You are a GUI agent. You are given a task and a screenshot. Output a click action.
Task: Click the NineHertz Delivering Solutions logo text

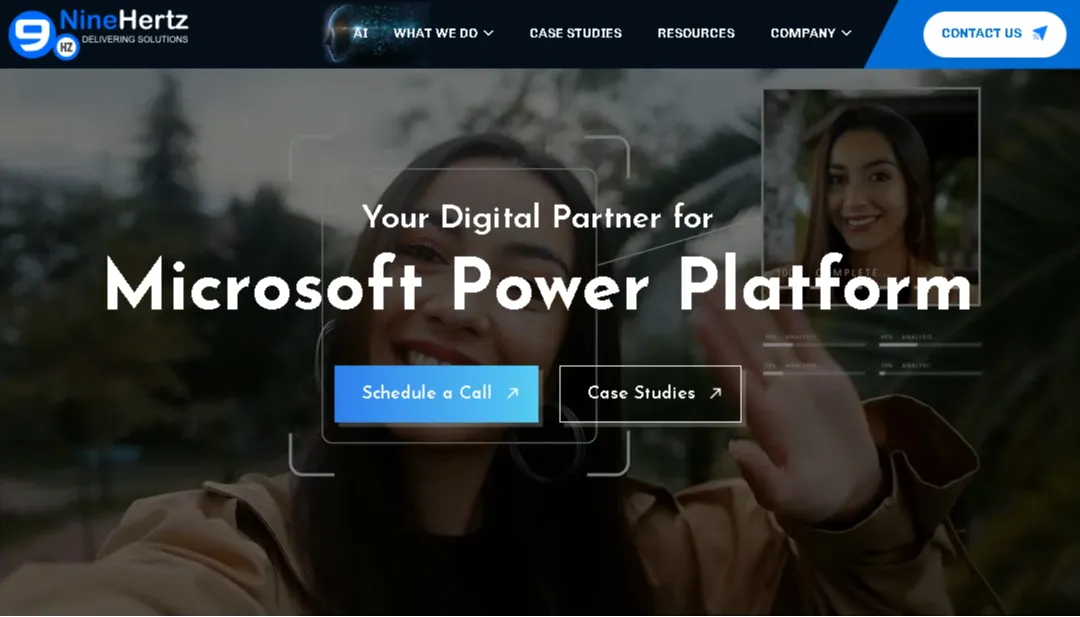coord(124,26)
